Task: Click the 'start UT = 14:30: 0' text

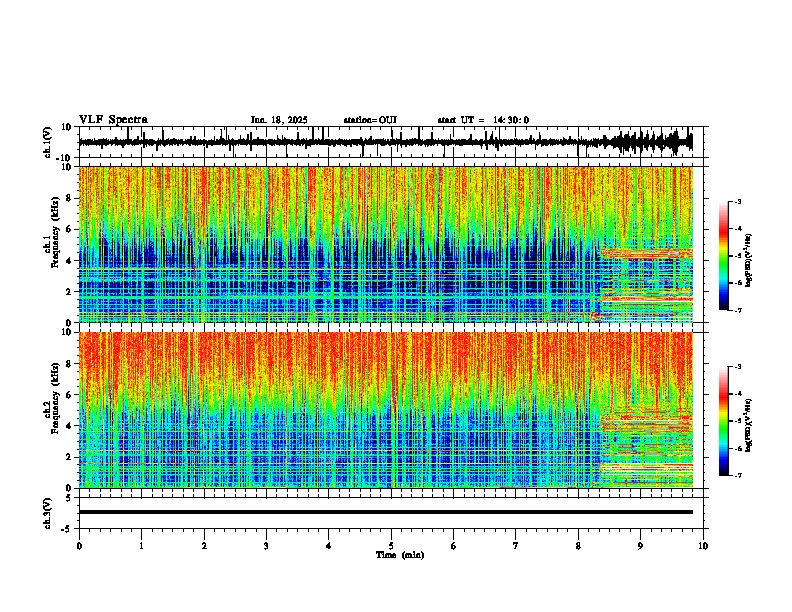Action: point(483,120)
